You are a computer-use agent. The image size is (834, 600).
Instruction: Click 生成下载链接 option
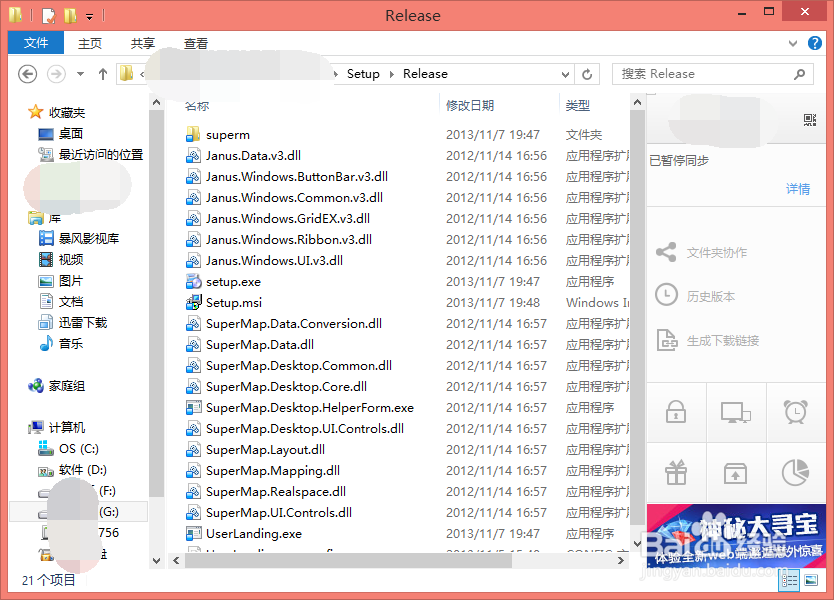[722, 340]
